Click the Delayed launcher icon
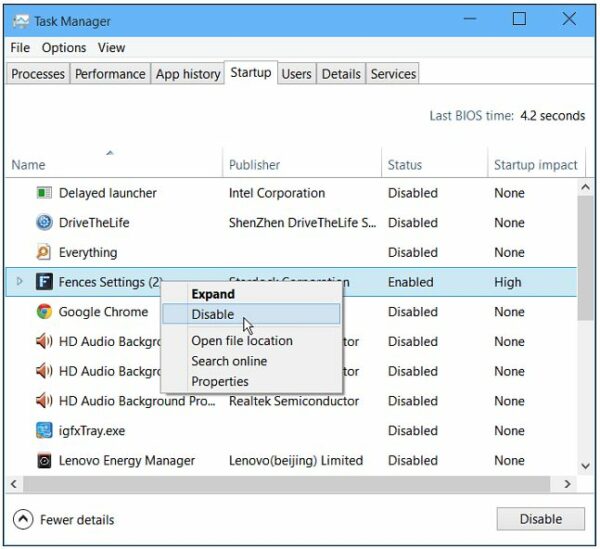Screen dimensions: 600x549 point(44,193)
